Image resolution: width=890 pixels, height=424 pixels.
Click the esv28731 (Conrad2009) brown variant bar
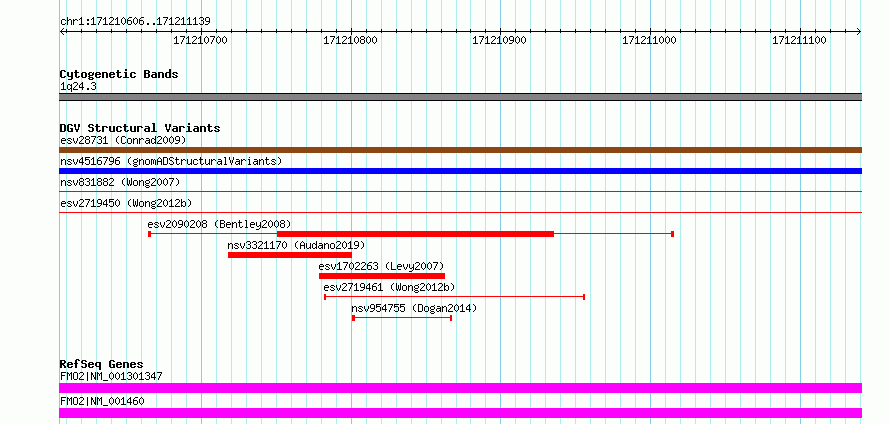460,150
